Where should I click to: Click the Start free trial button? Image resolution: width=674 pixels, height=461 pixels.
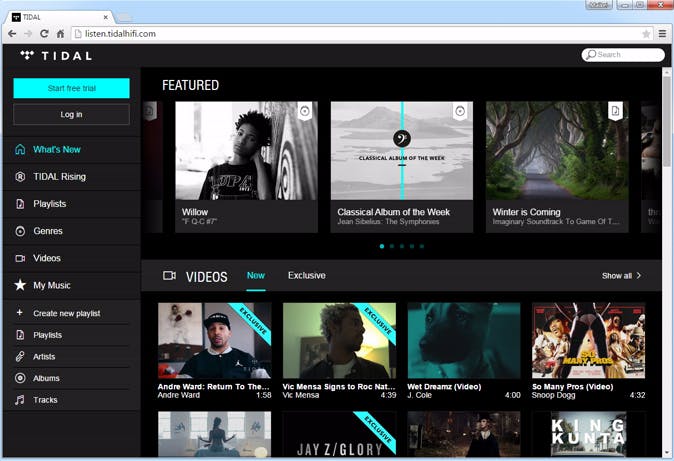(x=71, y=88)
